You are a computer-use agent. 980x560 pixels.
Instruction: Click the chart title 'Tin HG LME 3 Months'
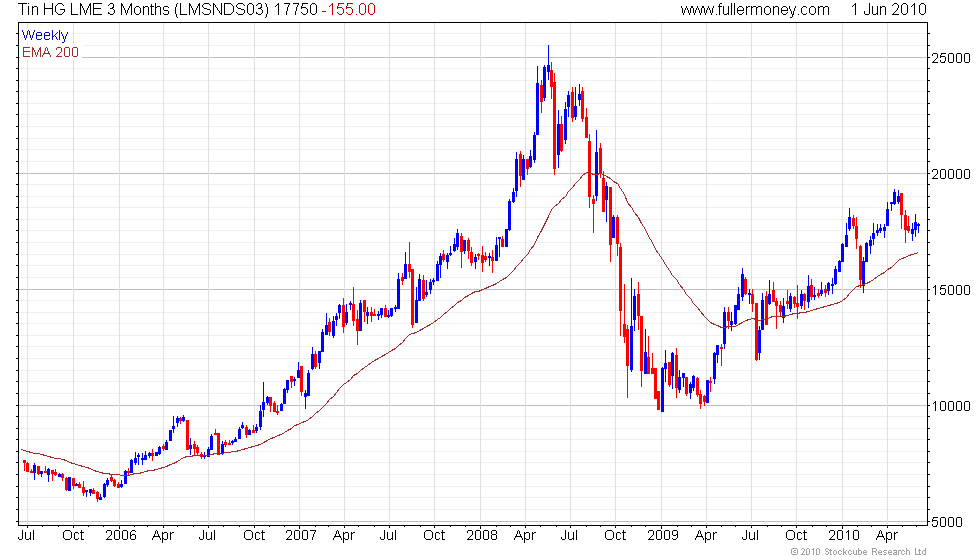(94, 9)
